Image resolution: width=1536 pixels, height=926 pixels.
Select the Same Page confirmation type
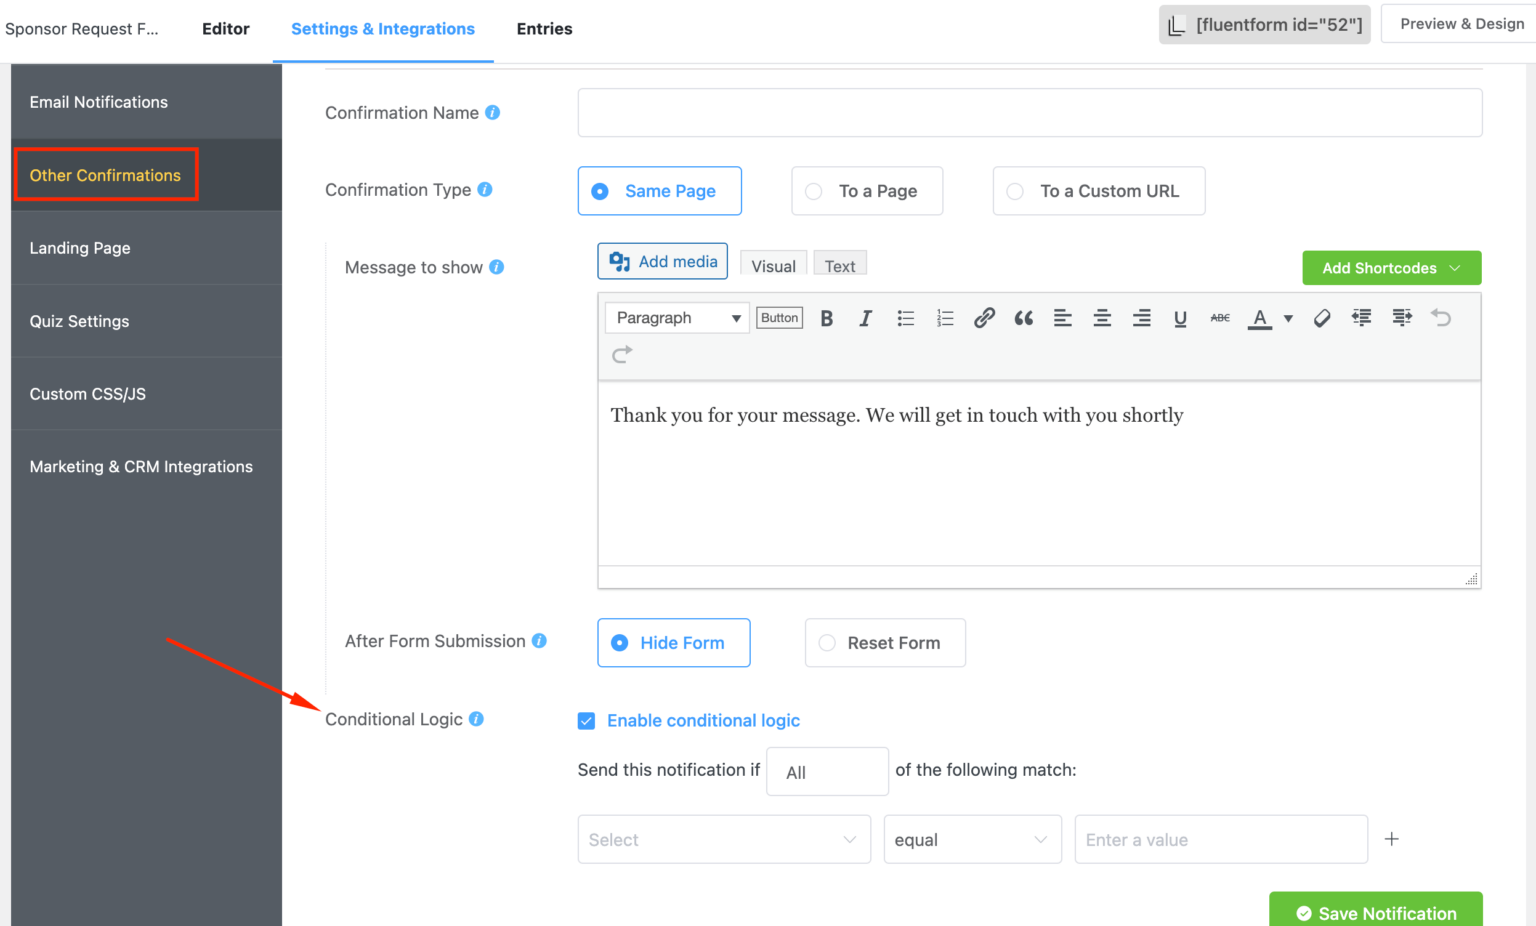tap(659, 190)
